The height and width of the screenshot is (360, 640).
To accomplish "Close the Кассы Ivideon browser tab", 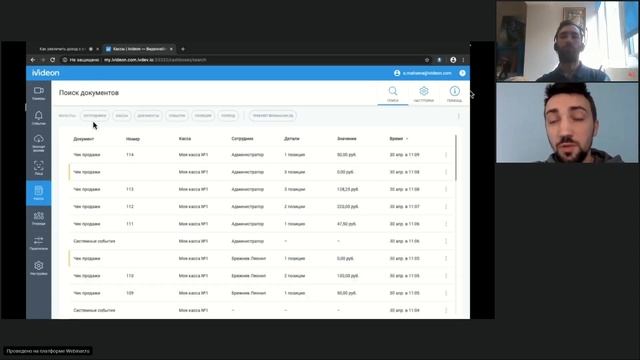I will pos(171,49).
